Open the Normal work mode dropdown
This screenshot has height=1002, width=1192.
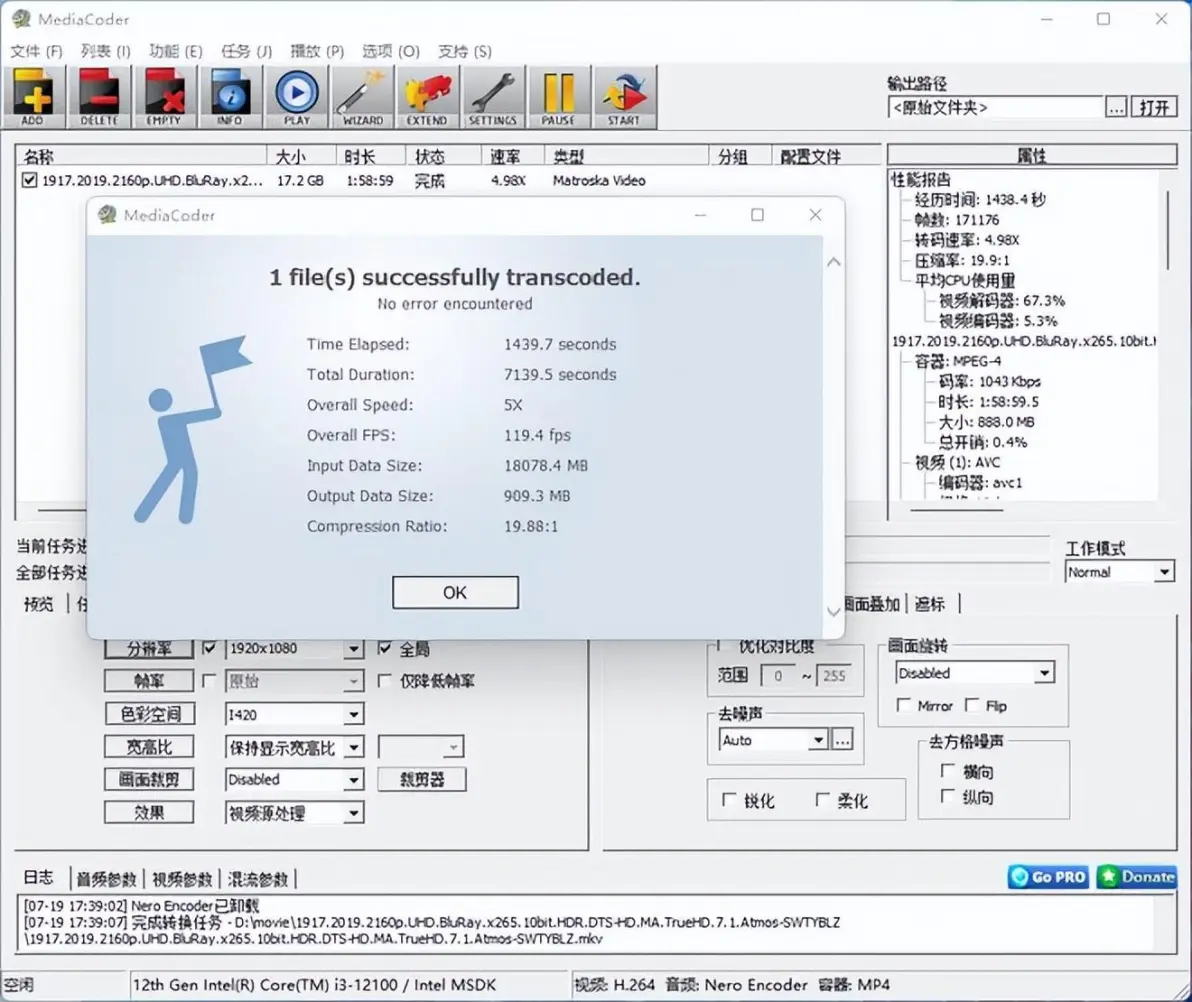pos(1164,572)
